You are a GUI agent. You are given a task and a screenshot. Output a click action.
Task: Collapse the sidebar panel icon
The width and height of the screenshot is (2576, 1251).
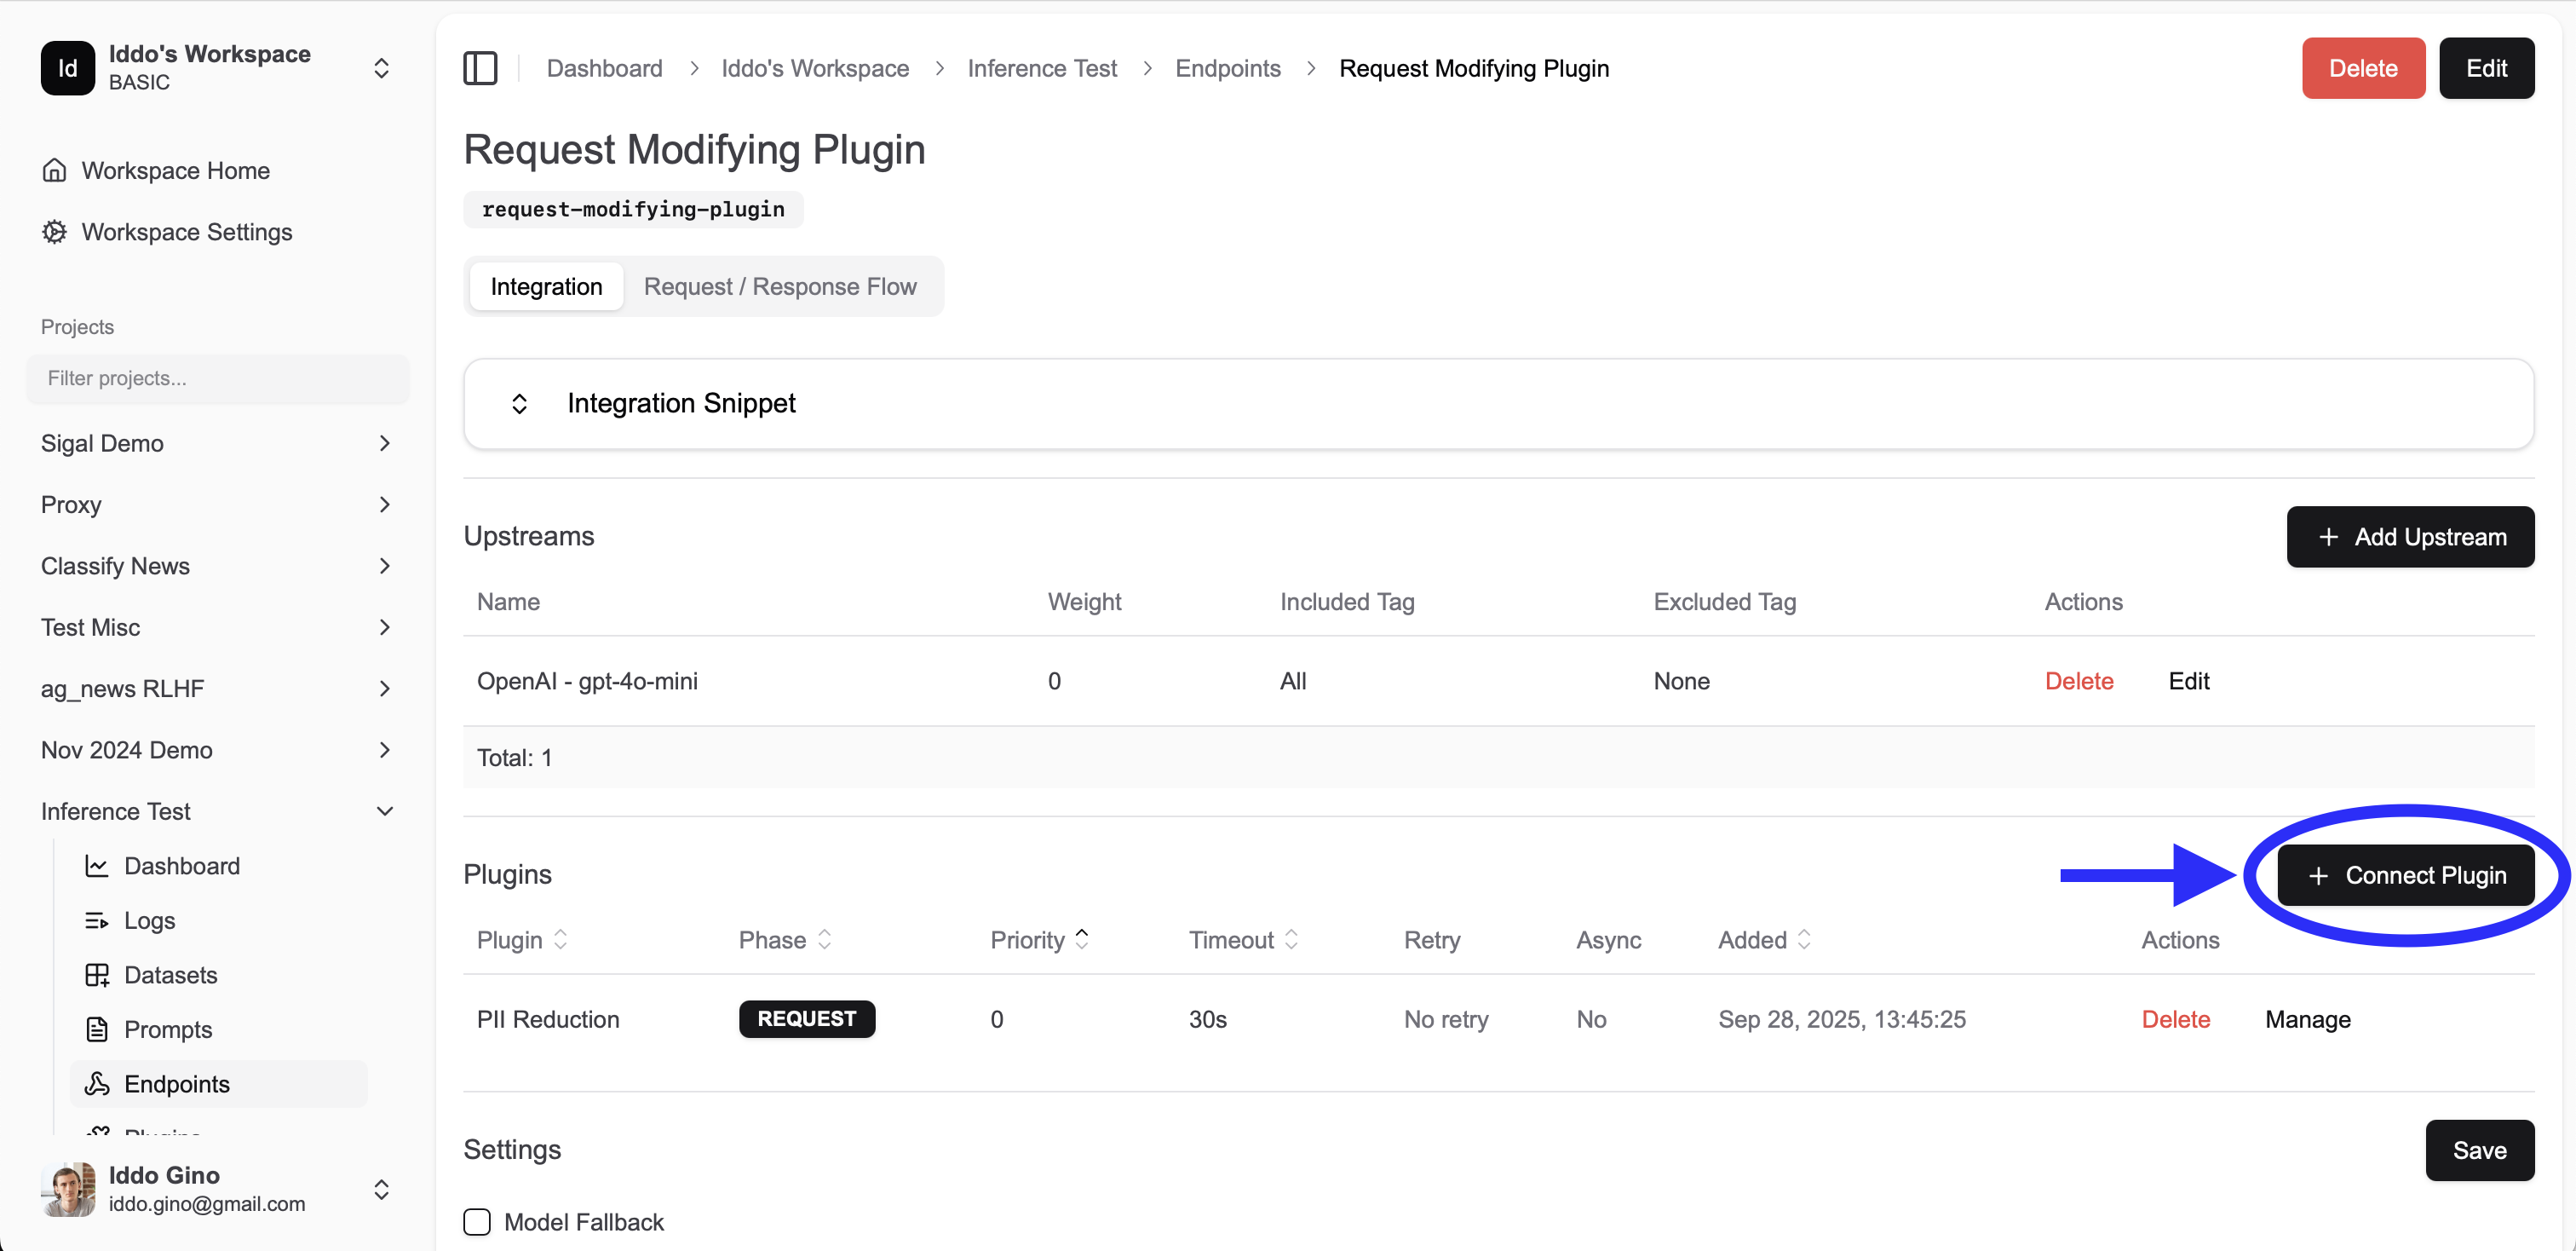pyautogui.click(x=480, y=67)
